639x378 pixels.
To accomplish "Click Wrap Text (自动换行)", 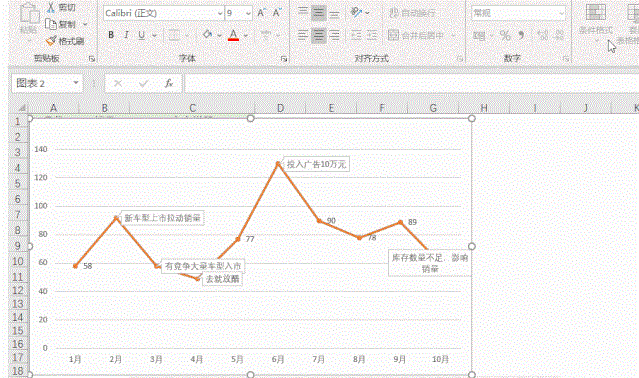I will (412, 13).
